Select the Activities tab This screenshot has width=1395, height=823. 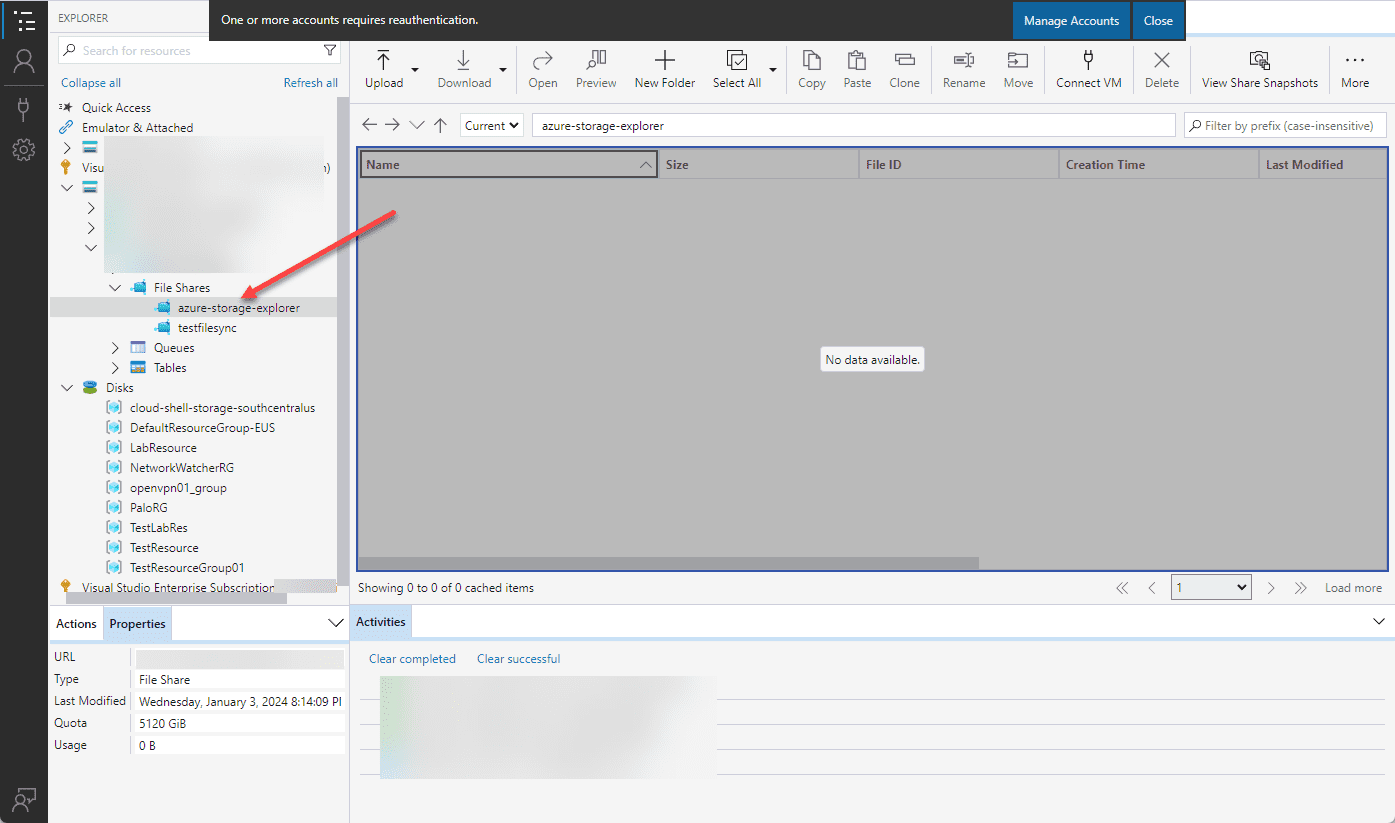tap(381, 621)
